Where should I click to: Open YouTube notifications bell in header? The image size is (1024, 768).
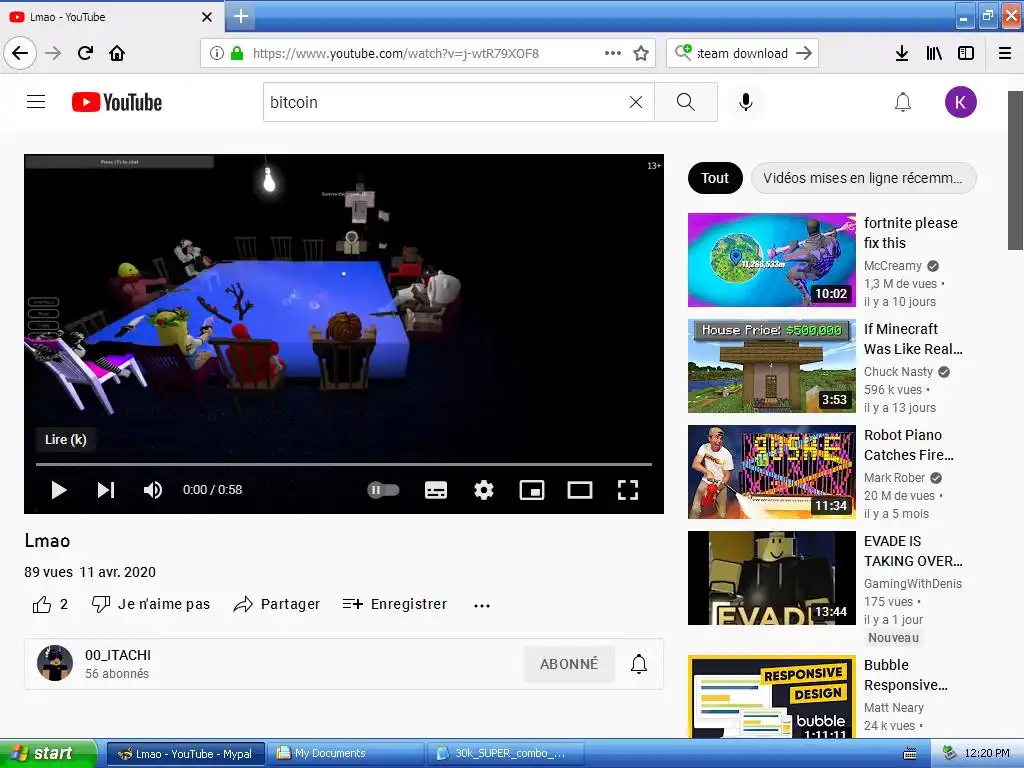point(903,102)
